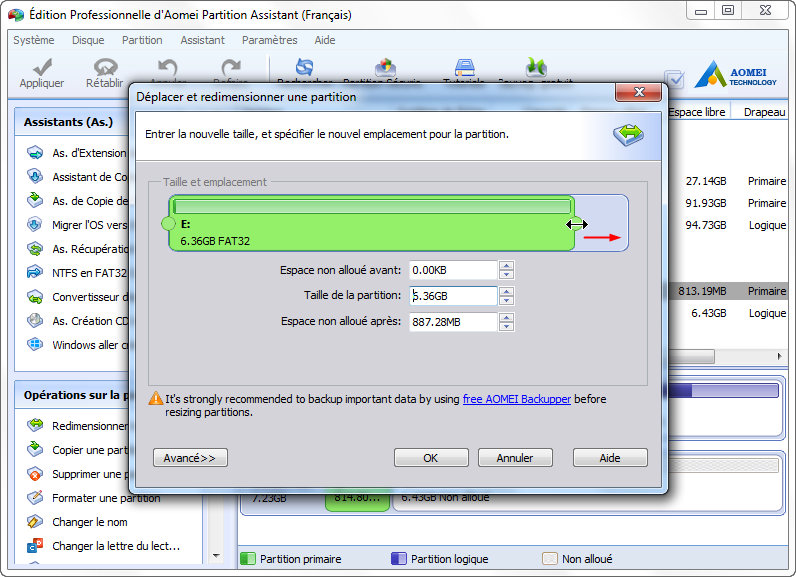Close the resize partition dialog
Image resolution: width=796 pixels, height=577 pixels.
click(x=639, y=92)
